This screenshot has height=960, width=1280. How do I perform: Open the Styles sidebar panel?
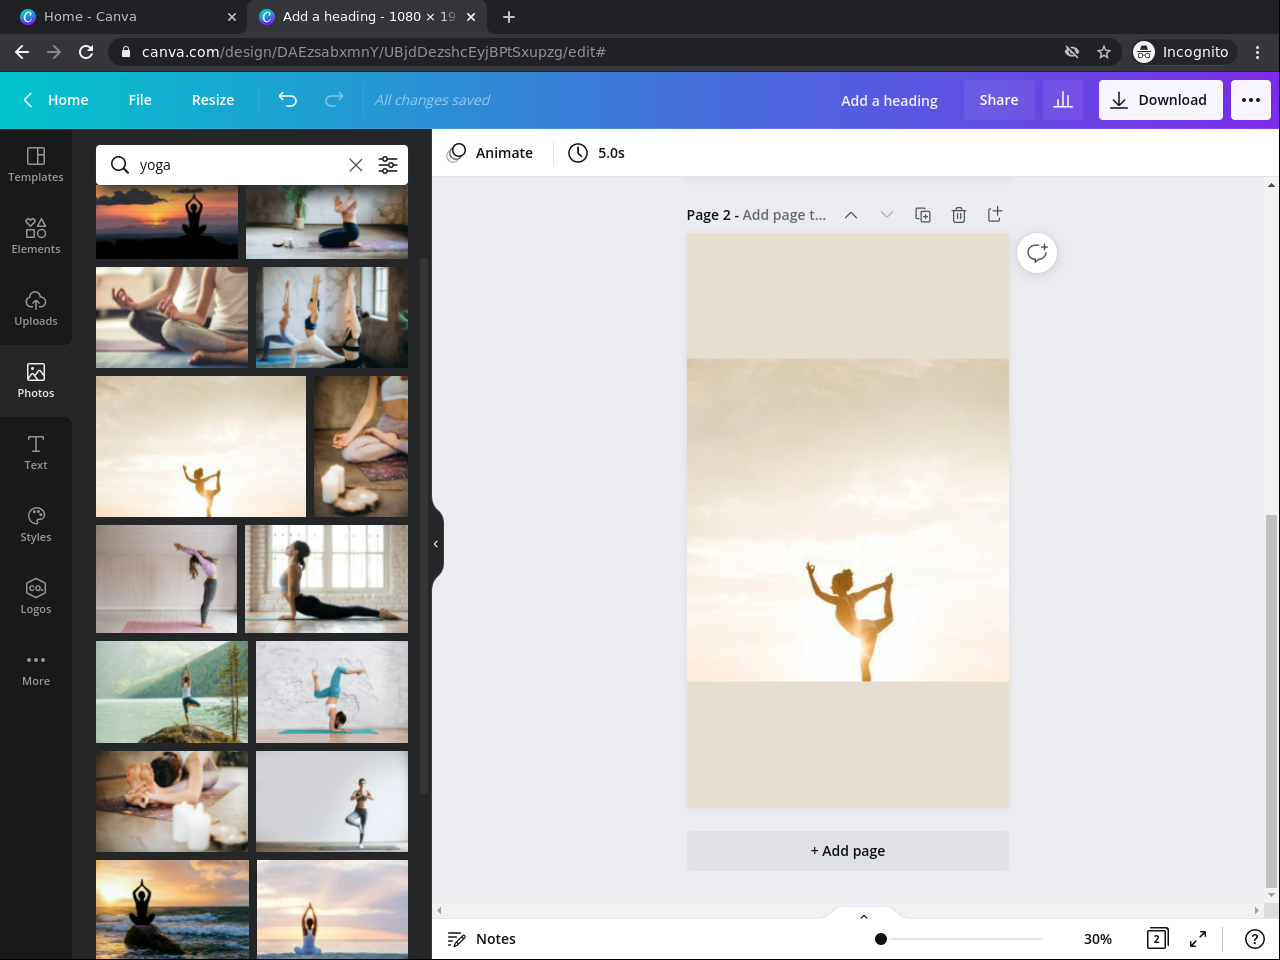pyautogui.click(x=36, y=525)
